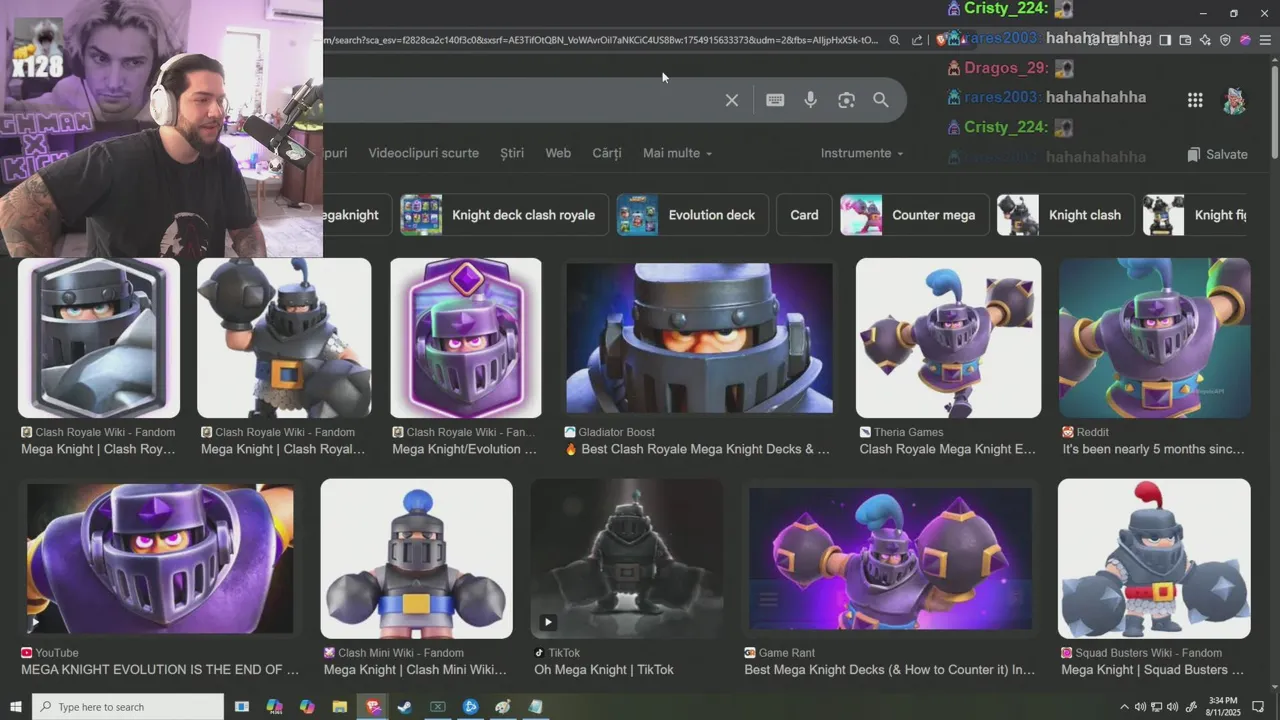The width and height of the screenshot is (1280, 720).
Task: Open the Leo AI sparkle icon
Action: [x=1205, y=40]
